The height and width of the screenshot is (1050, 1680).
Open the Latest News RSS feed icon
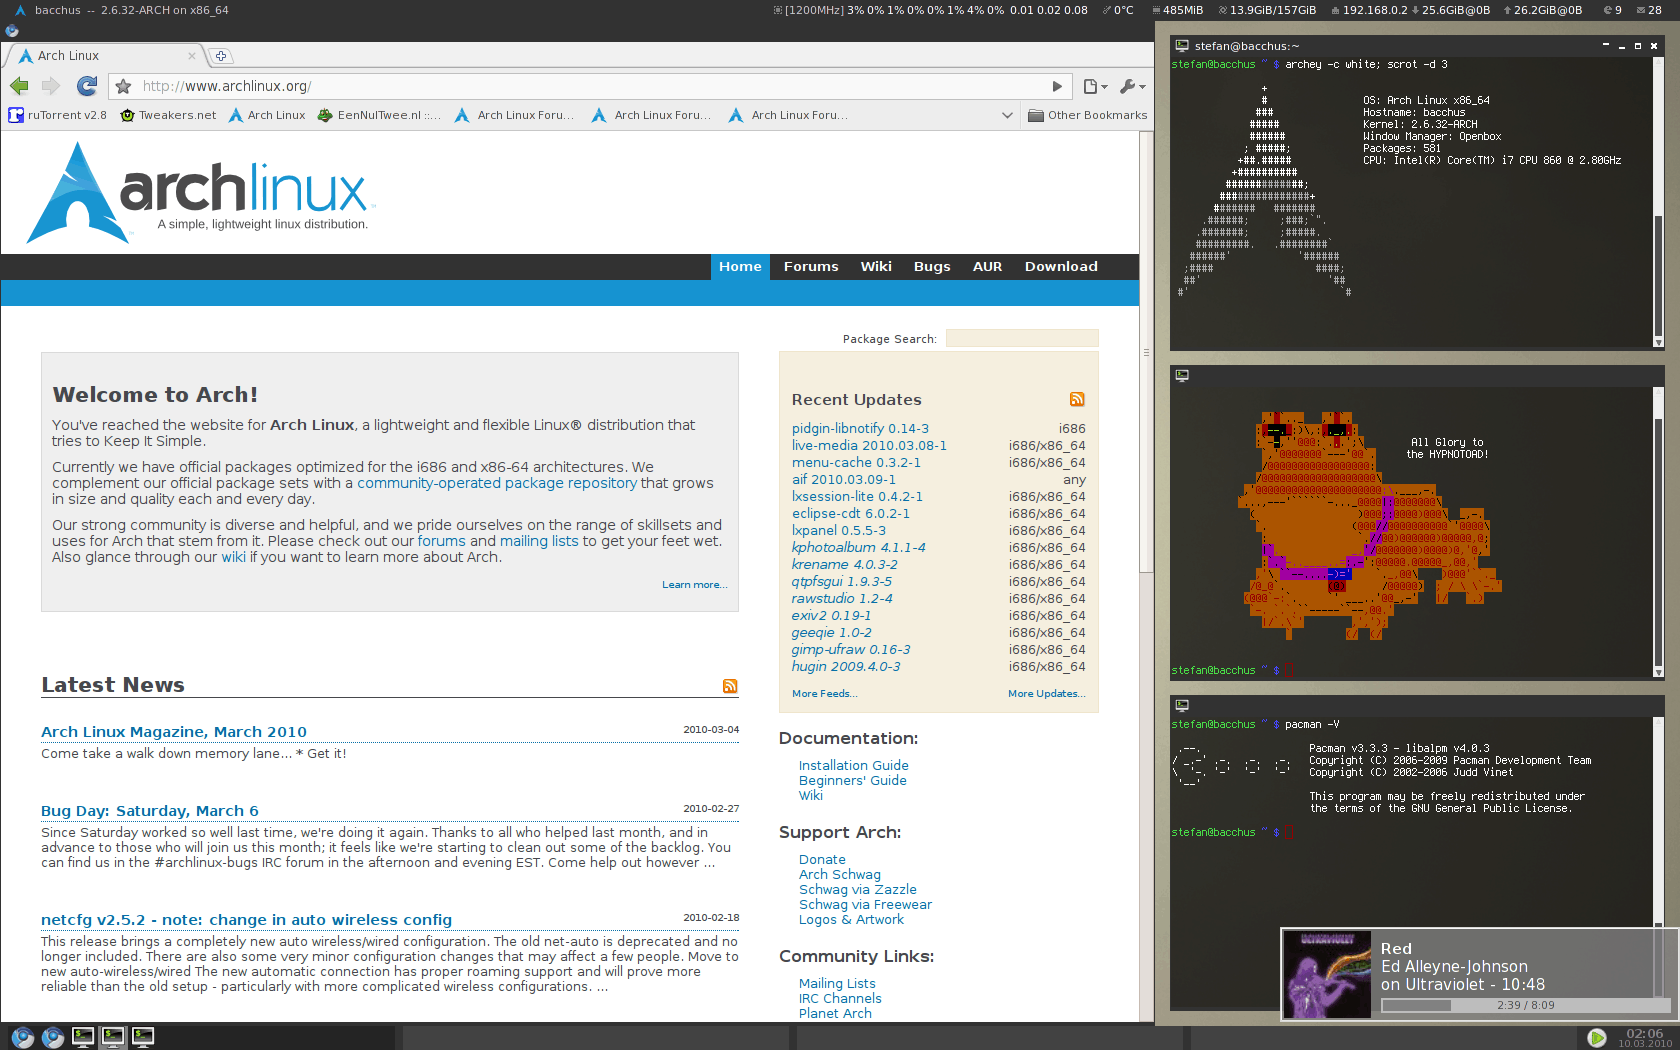coord(730,686)
